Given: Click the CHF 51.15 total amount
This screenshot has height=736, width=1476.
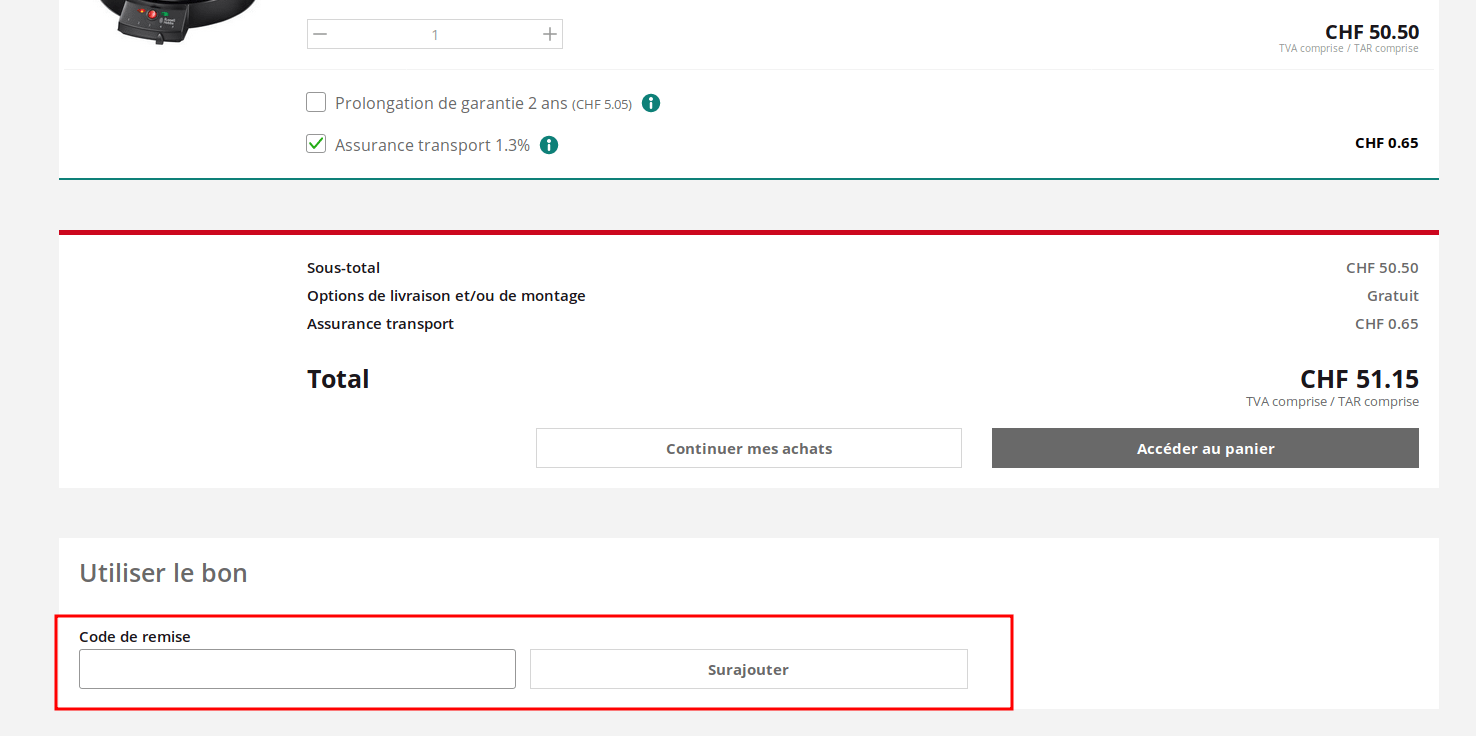Looking at the screenshot, I should coord(1358,379).
